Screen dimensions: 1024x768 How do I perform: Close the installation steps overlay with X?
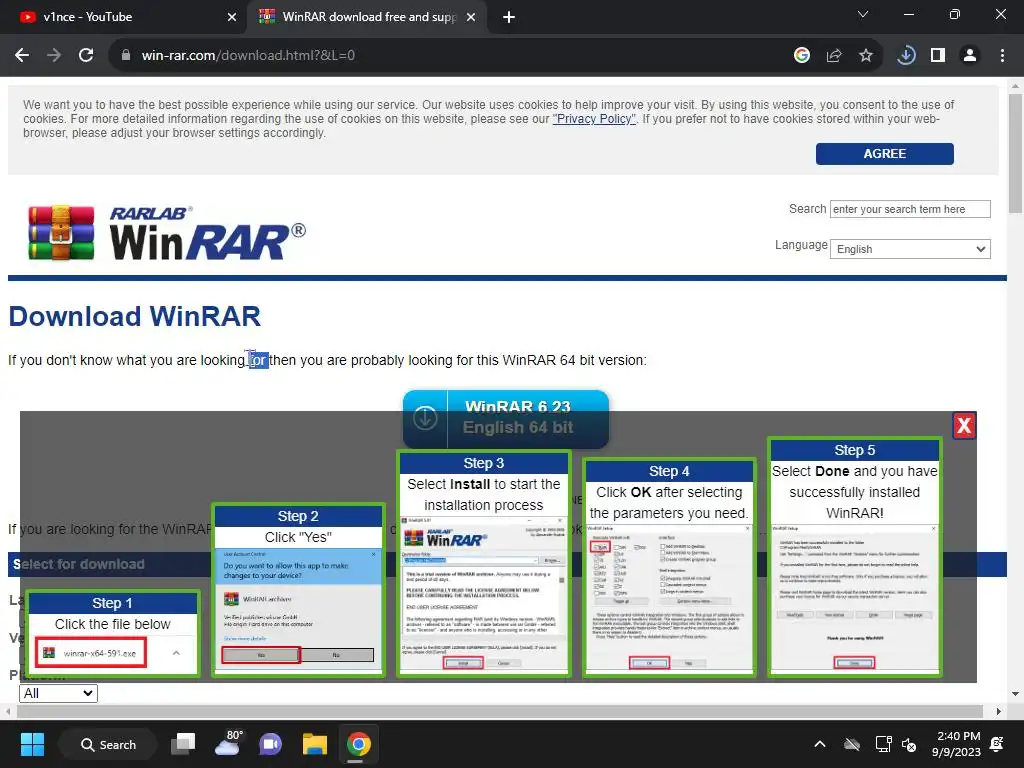[964, 426]
